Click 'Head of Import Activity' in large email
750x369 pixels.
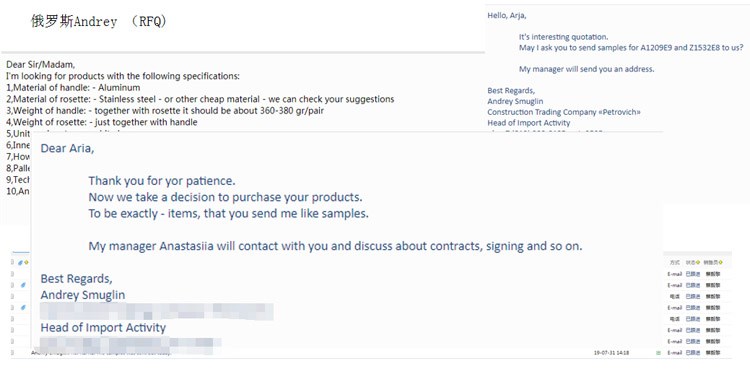pyautogui.click(x=103, y=328)
